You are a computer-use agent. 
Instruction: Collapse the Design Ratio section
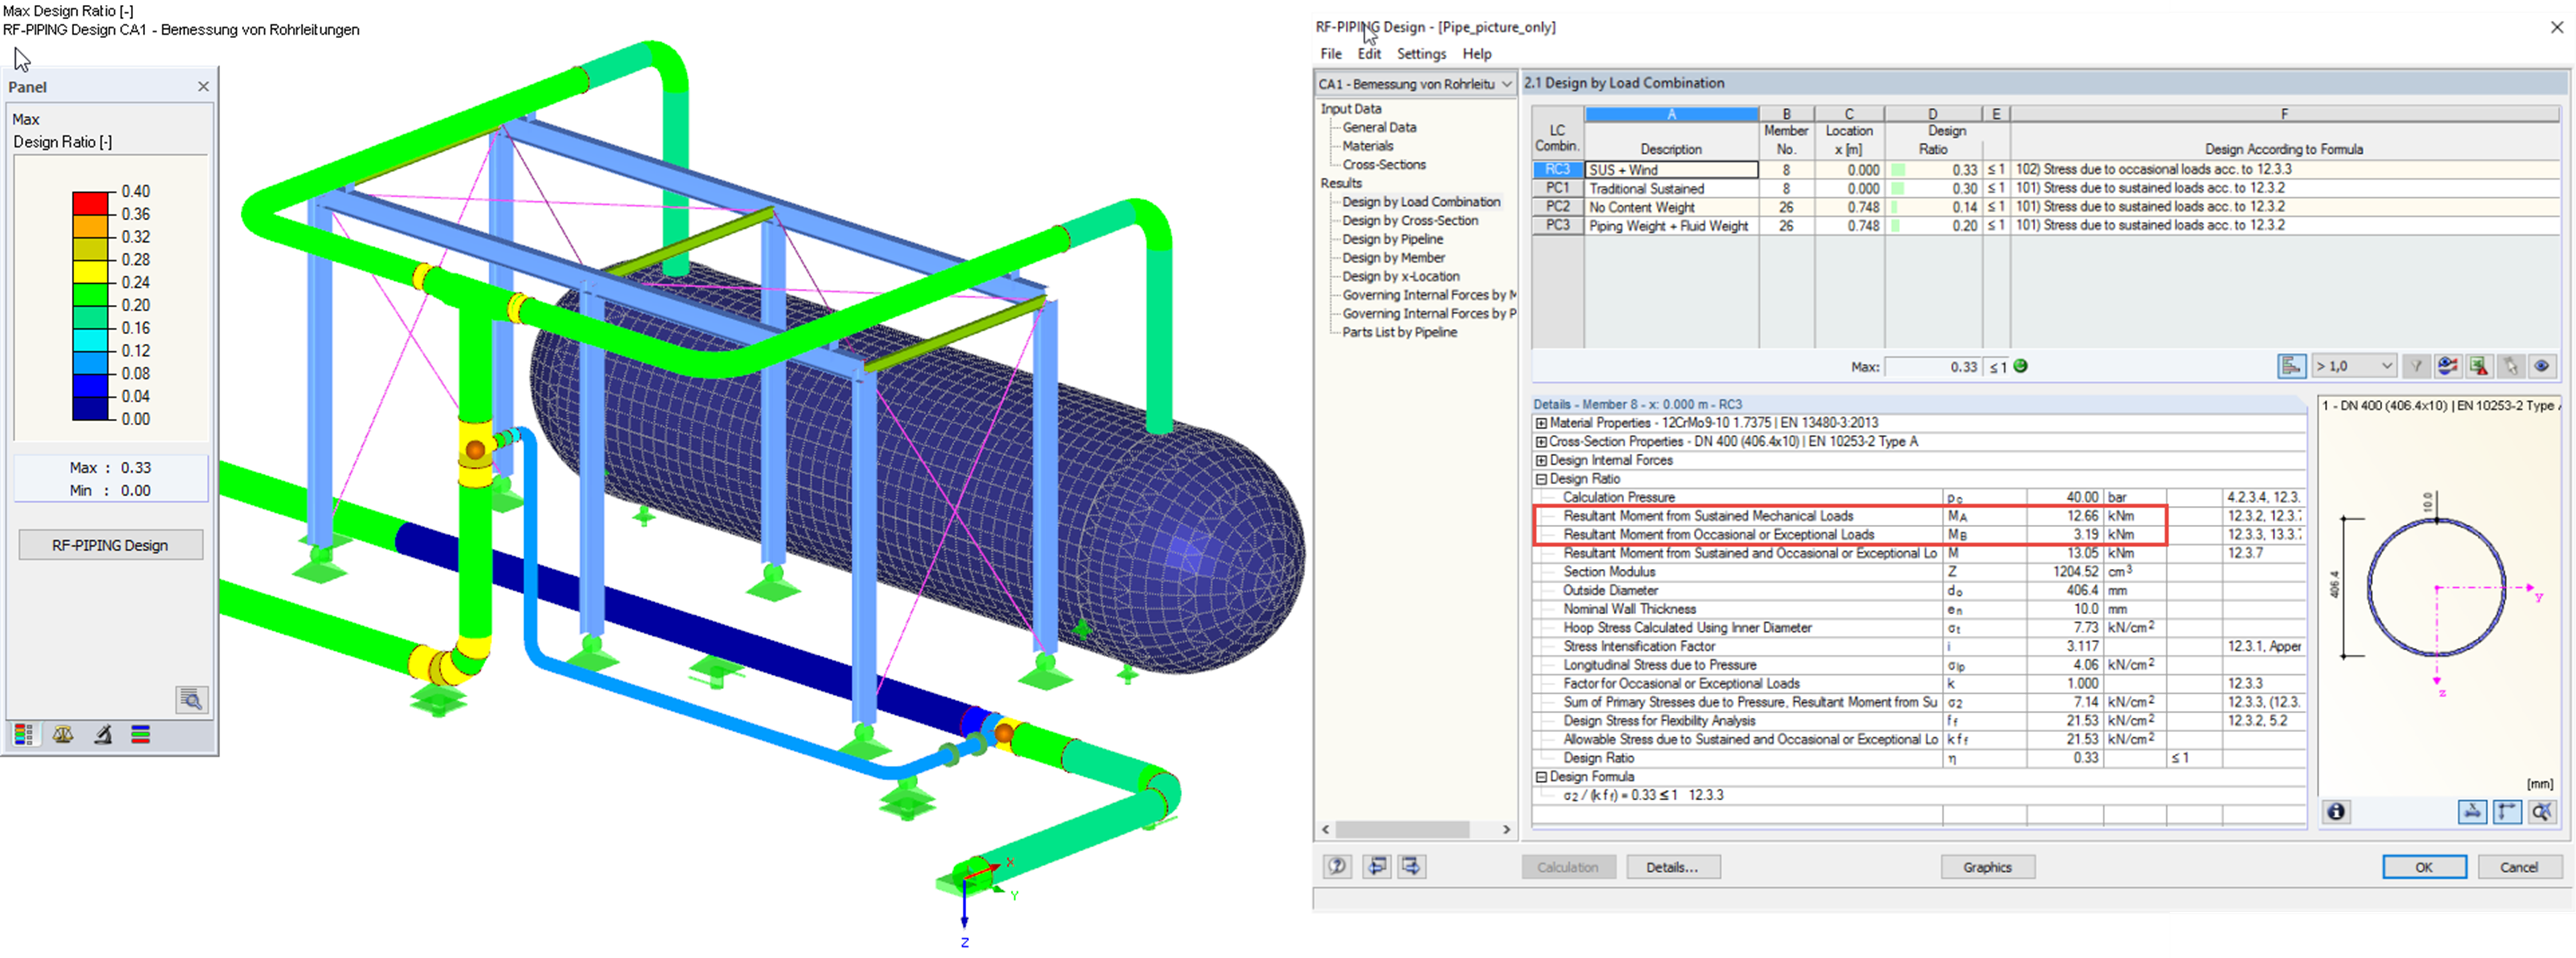(1541, 479)
